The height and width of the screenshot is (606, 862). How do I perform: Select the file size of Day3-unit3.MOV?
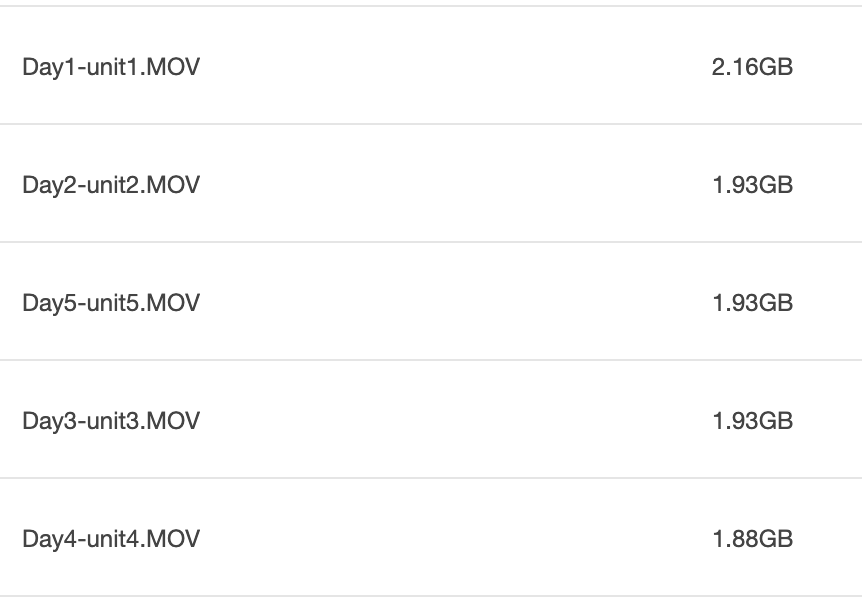[752, 421]
